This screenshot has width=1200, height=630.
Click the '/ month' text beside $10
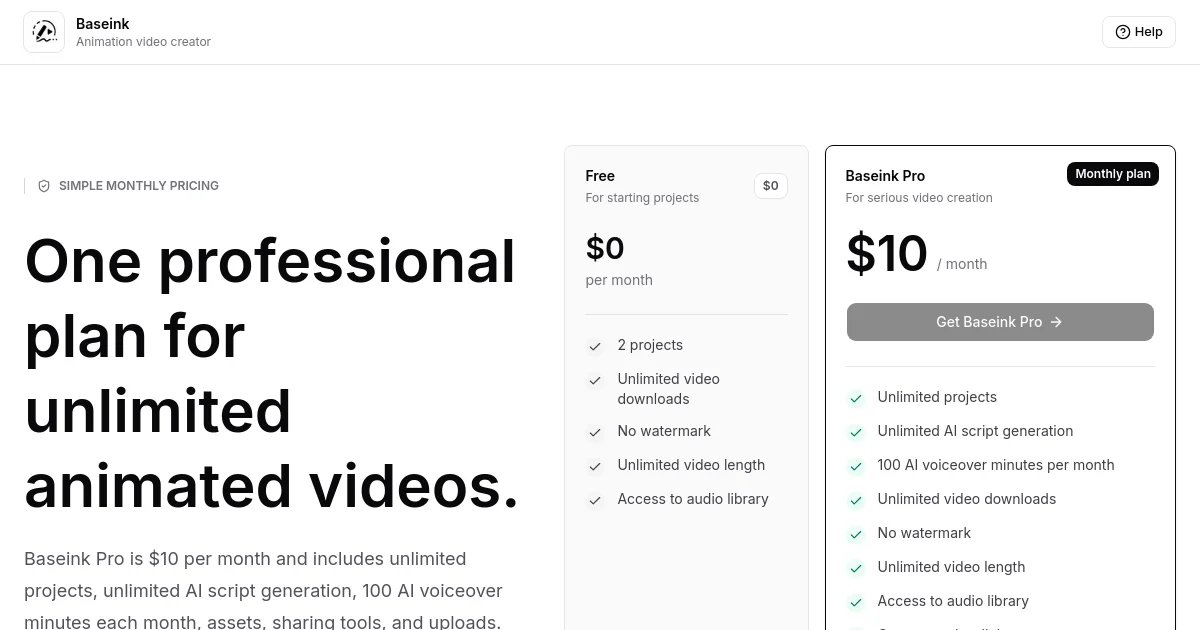tap(962, 264)
